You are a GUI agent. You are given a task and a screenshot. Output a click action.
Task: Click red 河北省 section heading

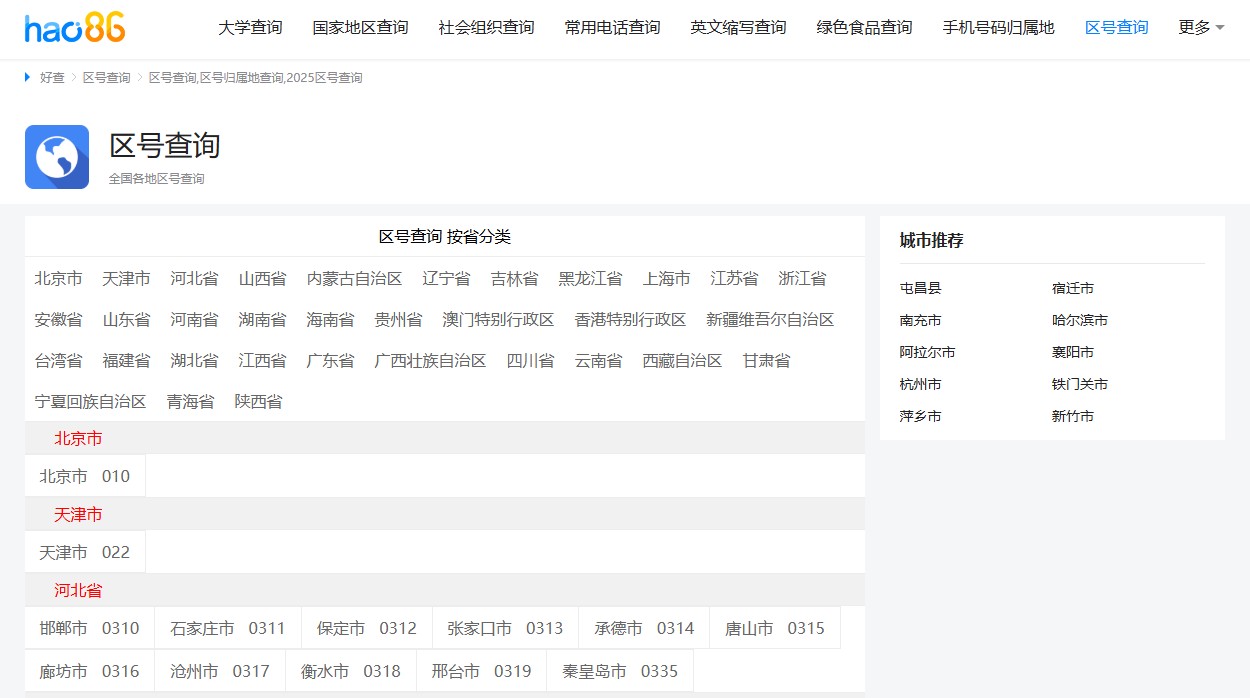[78, 591]
